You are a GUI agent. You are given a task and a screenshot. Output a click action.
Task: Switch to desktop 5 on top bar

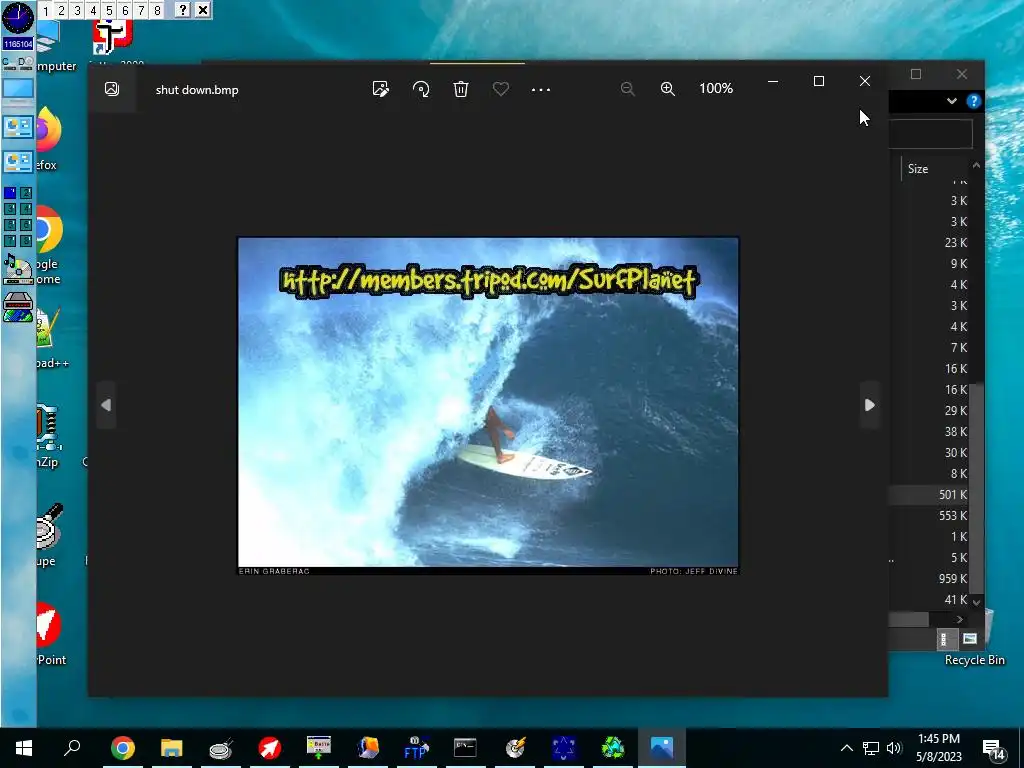coord(109,10)
